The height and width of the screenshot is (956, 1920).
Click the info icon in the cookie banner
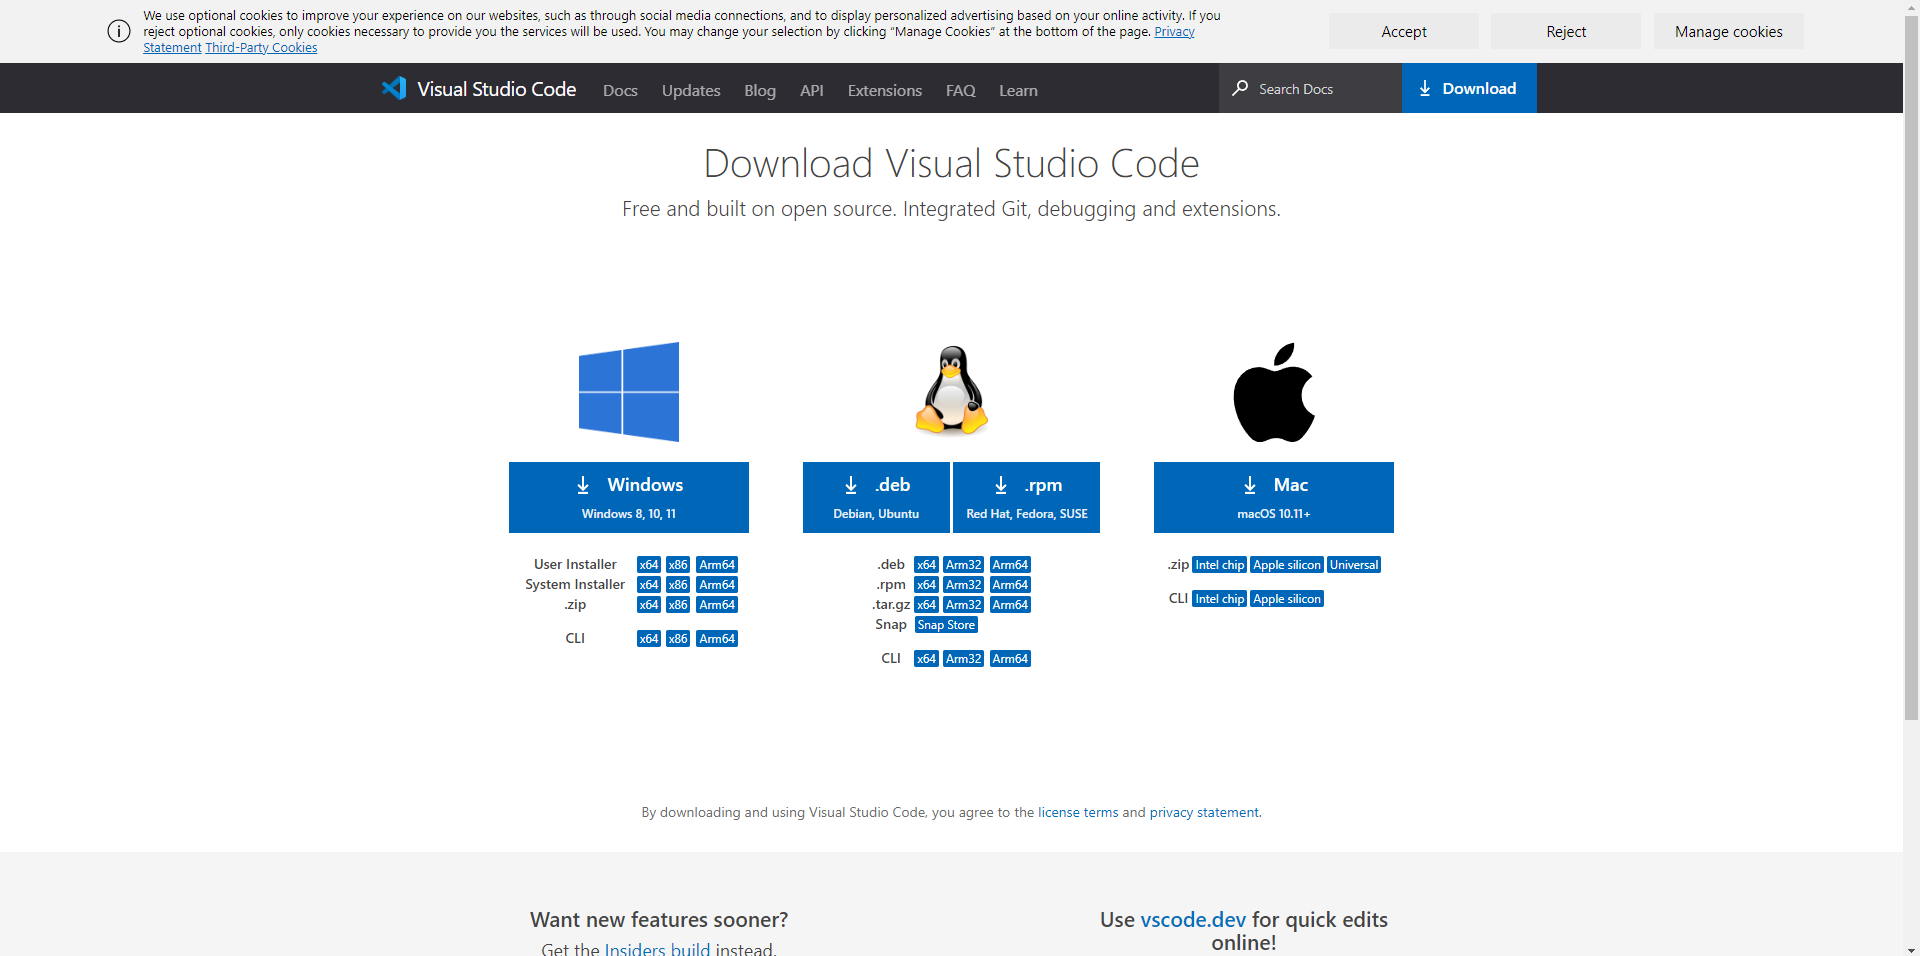pos(118,31)
